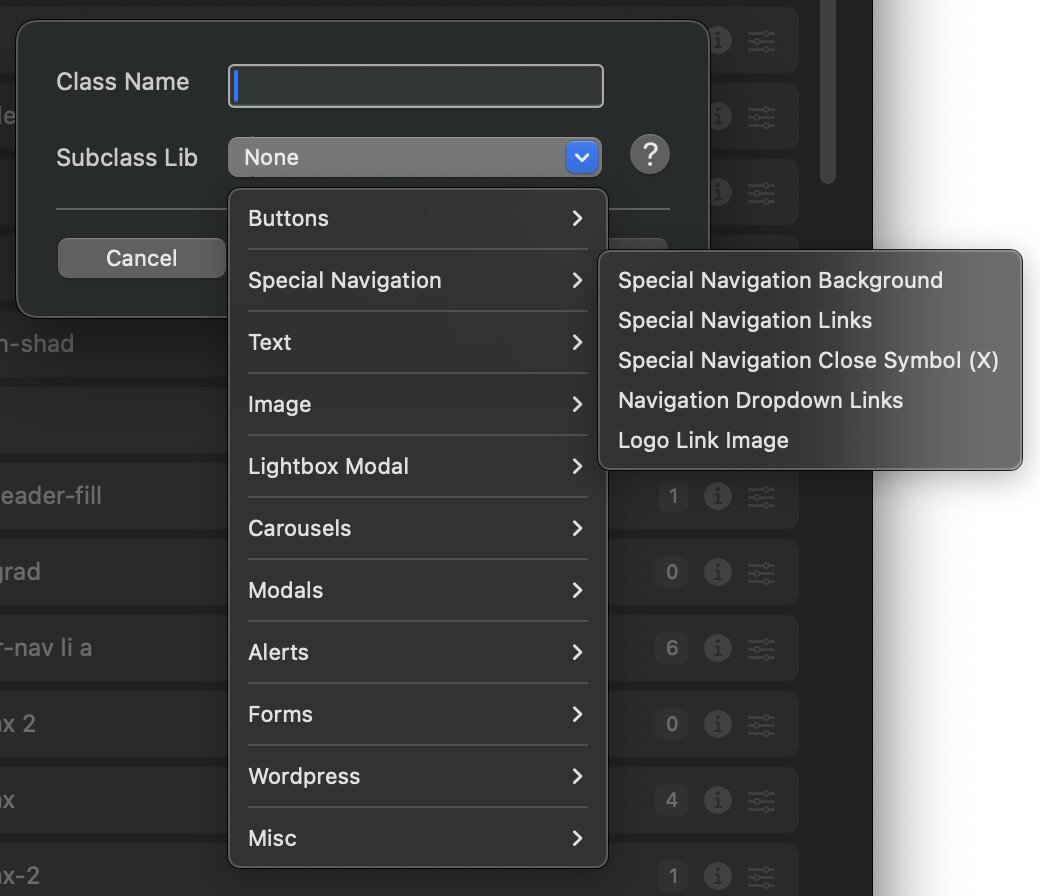Select Special Navigation Links from submenu
The width and height of the screenshot is (1040, 896).
(x=745, y=320)
